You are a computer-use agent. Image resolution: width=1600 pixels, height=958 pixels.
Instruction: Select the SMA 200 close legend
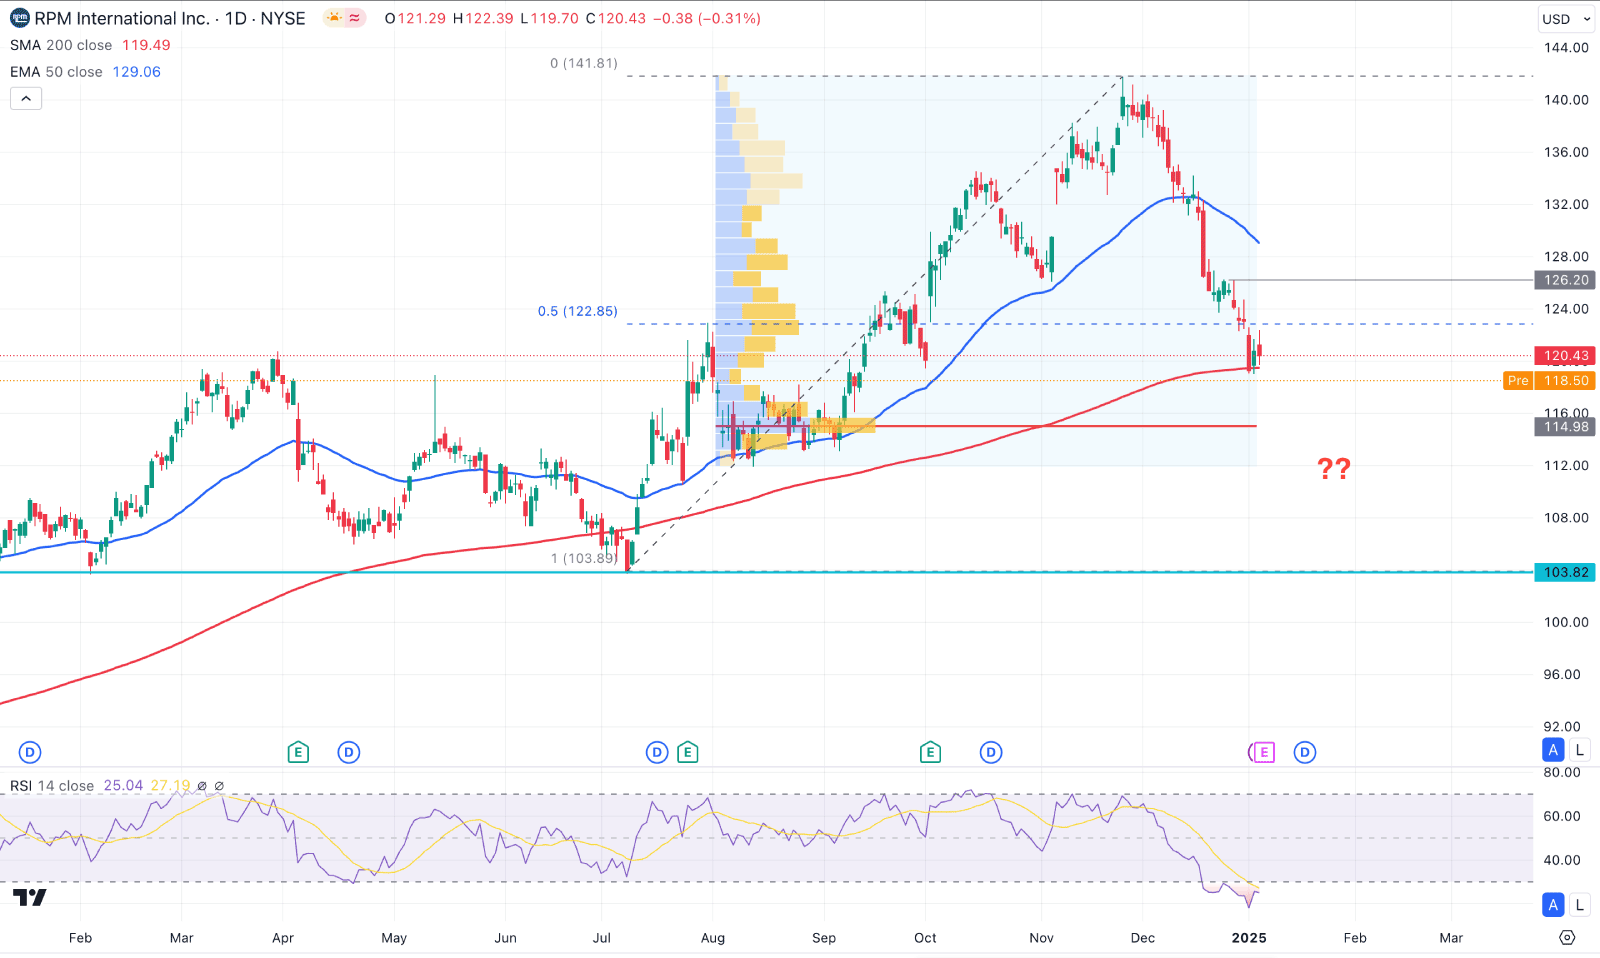tap(61, 45)
